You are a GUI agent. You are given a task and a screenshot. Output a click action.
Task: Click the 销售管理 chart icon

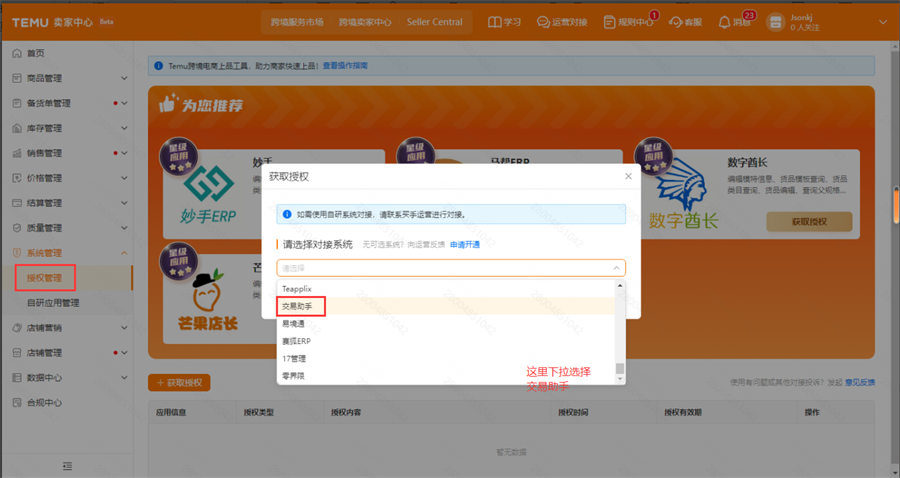click(x=17, y=153)
